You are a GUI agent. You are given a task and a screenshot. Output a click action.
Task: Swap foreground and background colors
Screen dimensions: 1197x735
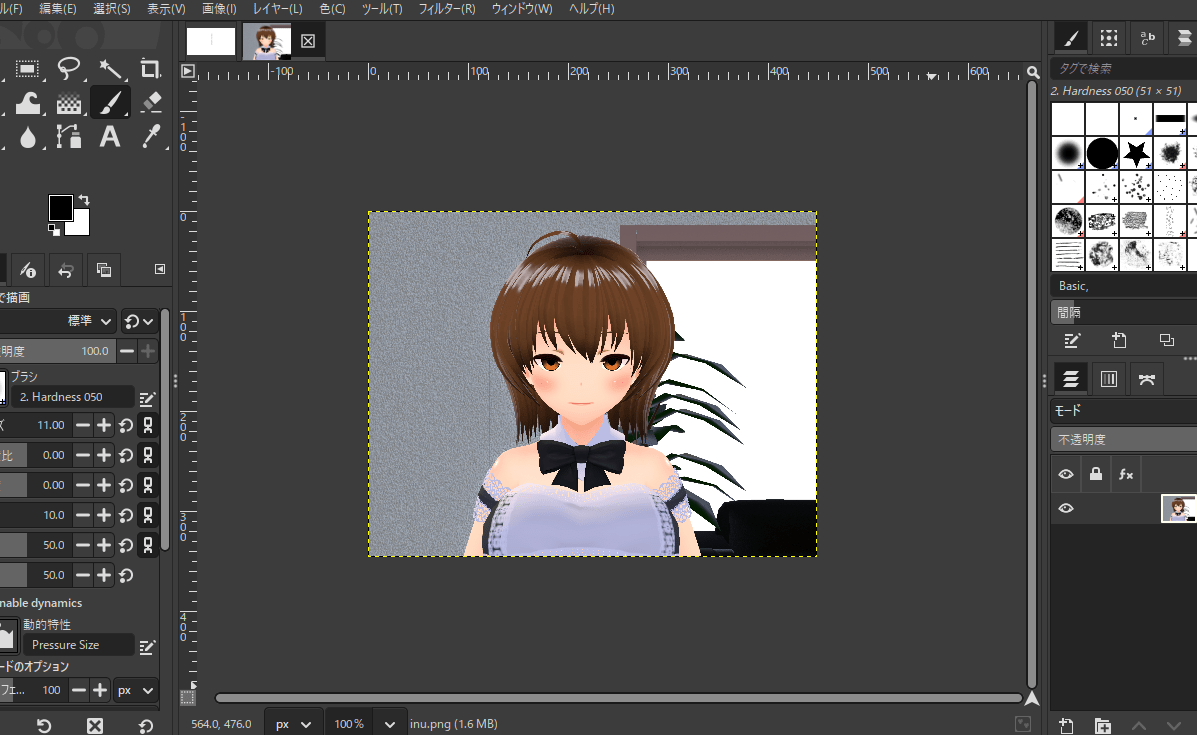(84, 200)
